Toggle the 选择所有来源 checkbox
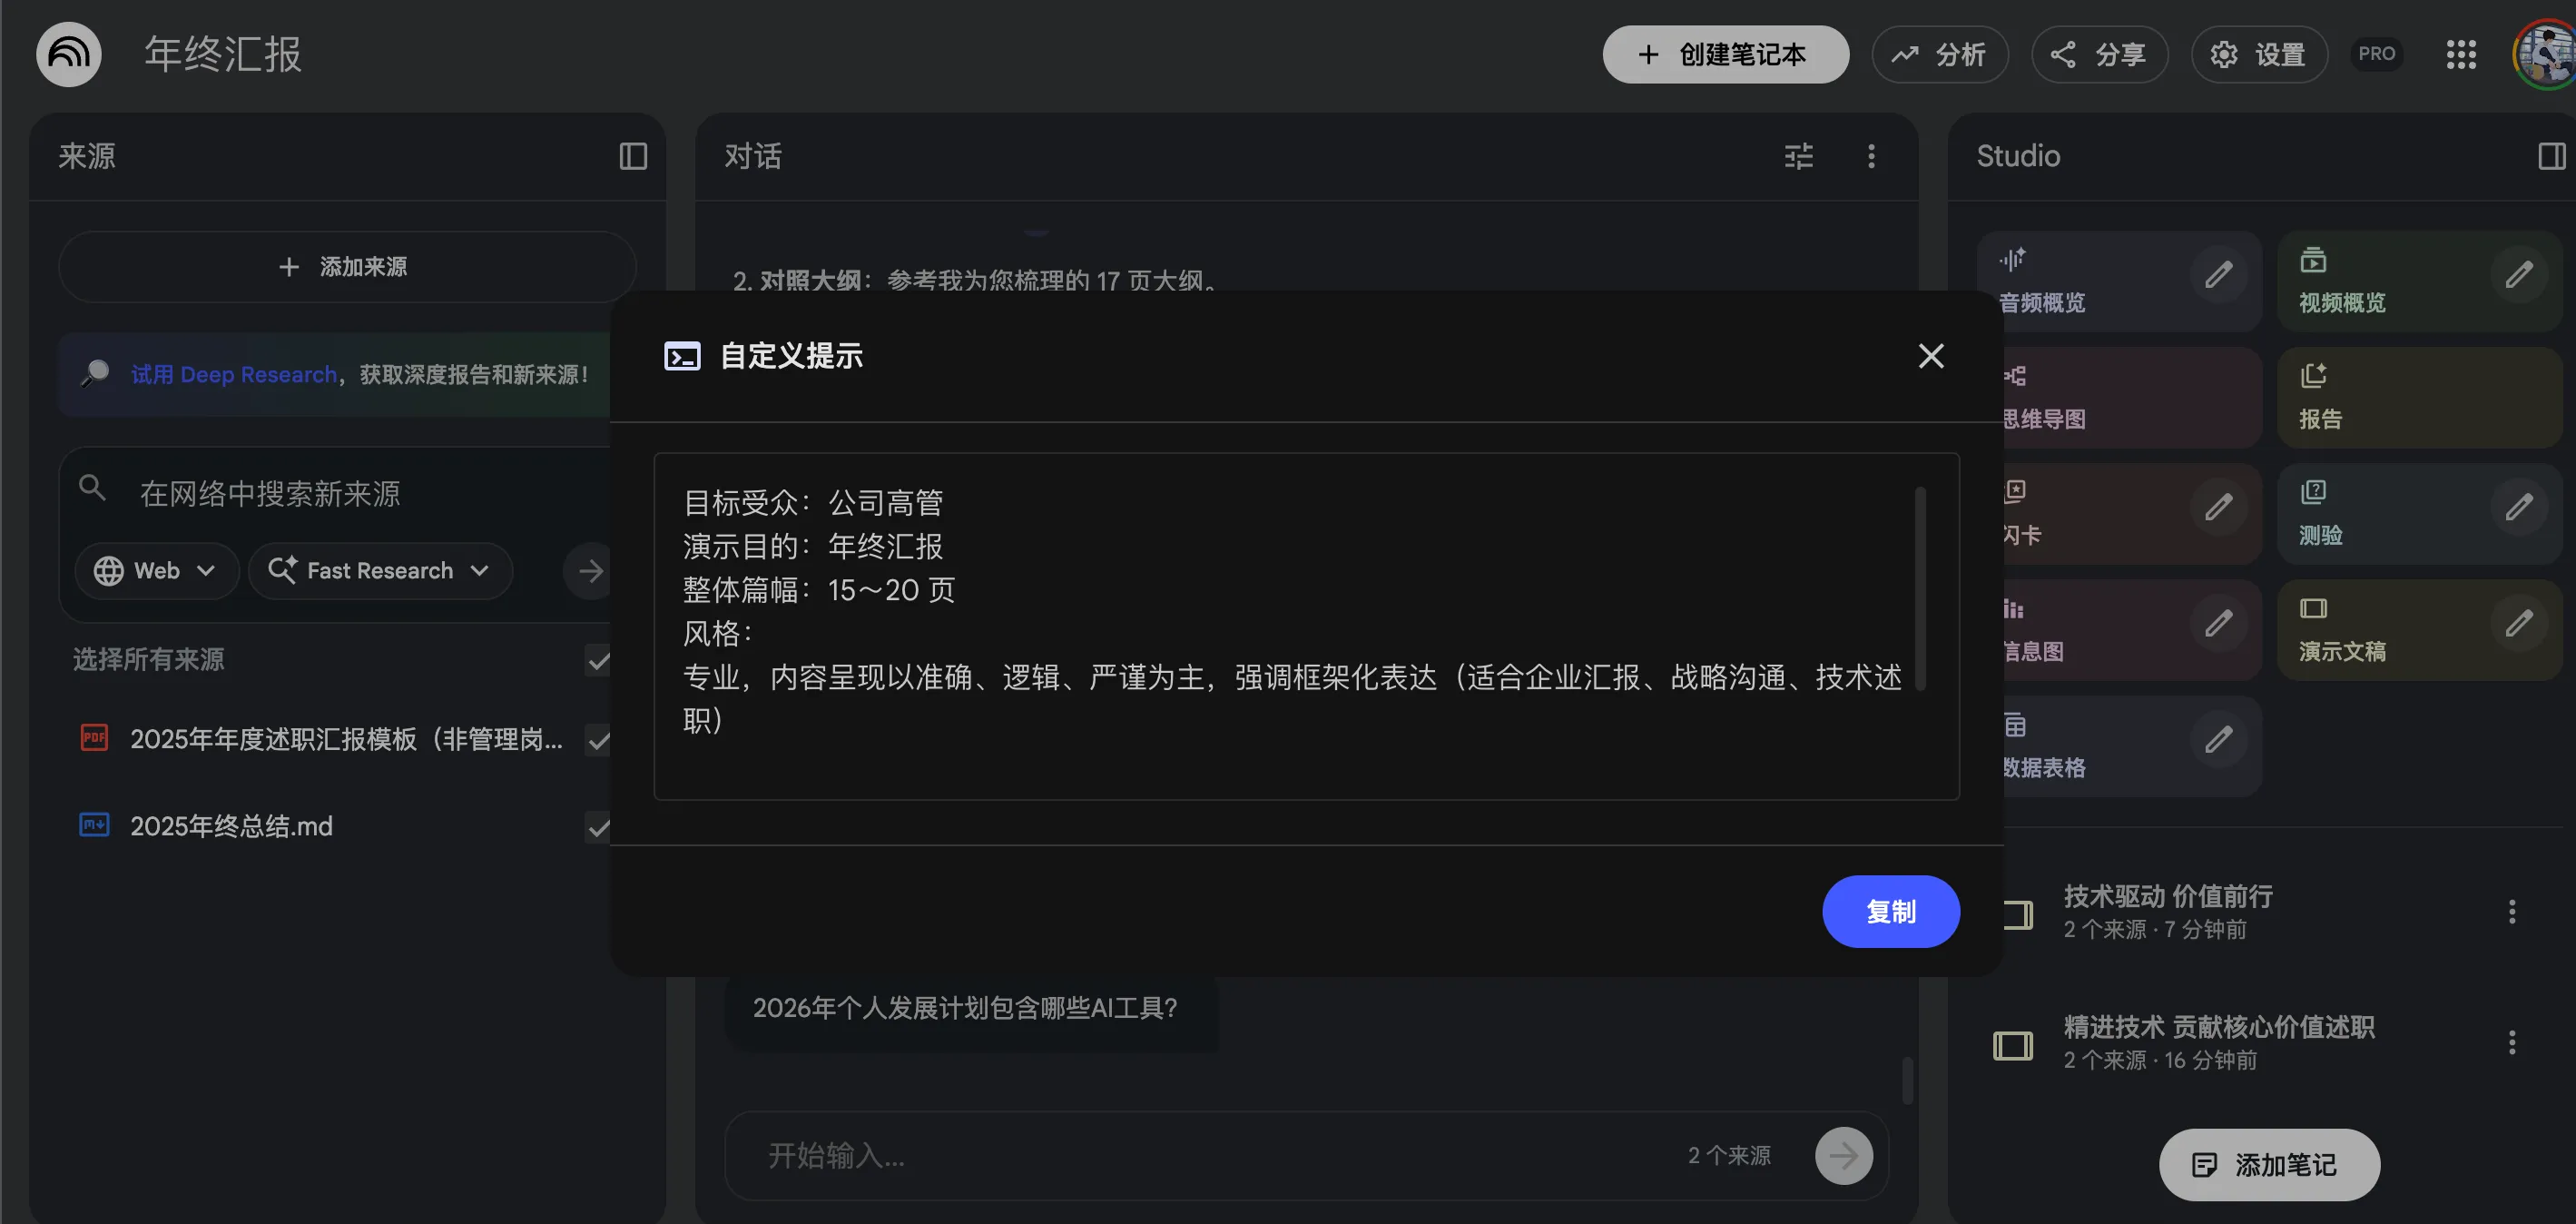Image resolution: width=2576 pixels, height=1224 pixels. click(x=598, y=660)
